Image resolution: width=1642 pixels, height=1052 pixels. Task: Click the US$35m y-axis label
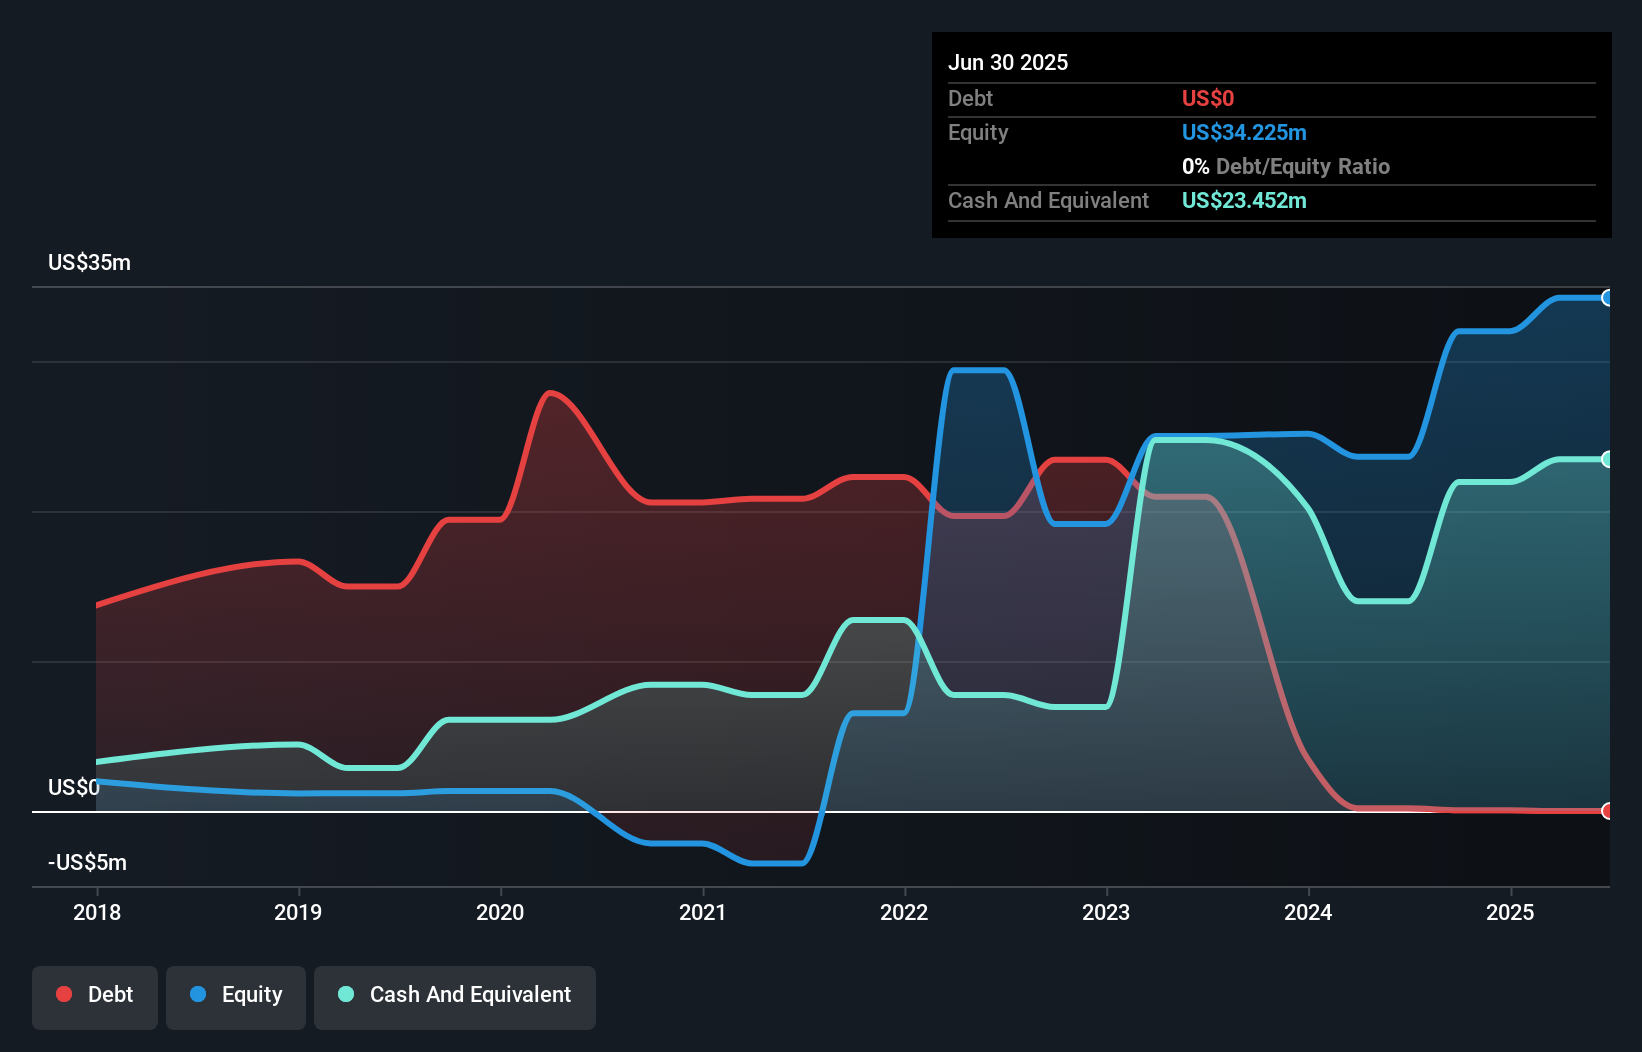tap(89, 263)
